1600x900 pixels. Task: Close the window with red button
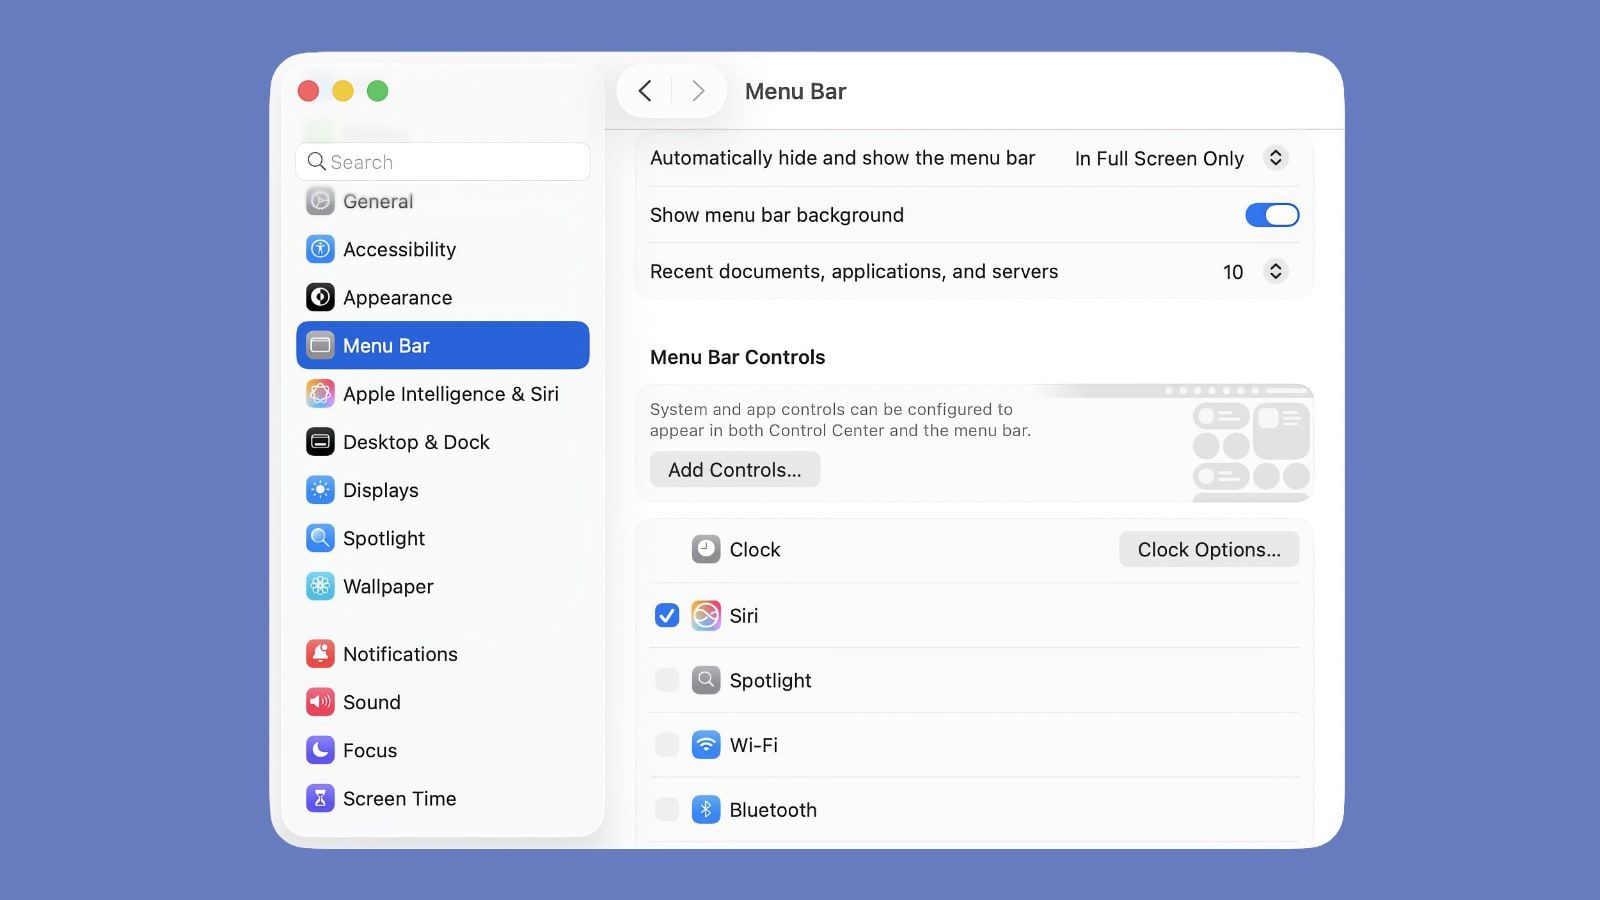308,91
